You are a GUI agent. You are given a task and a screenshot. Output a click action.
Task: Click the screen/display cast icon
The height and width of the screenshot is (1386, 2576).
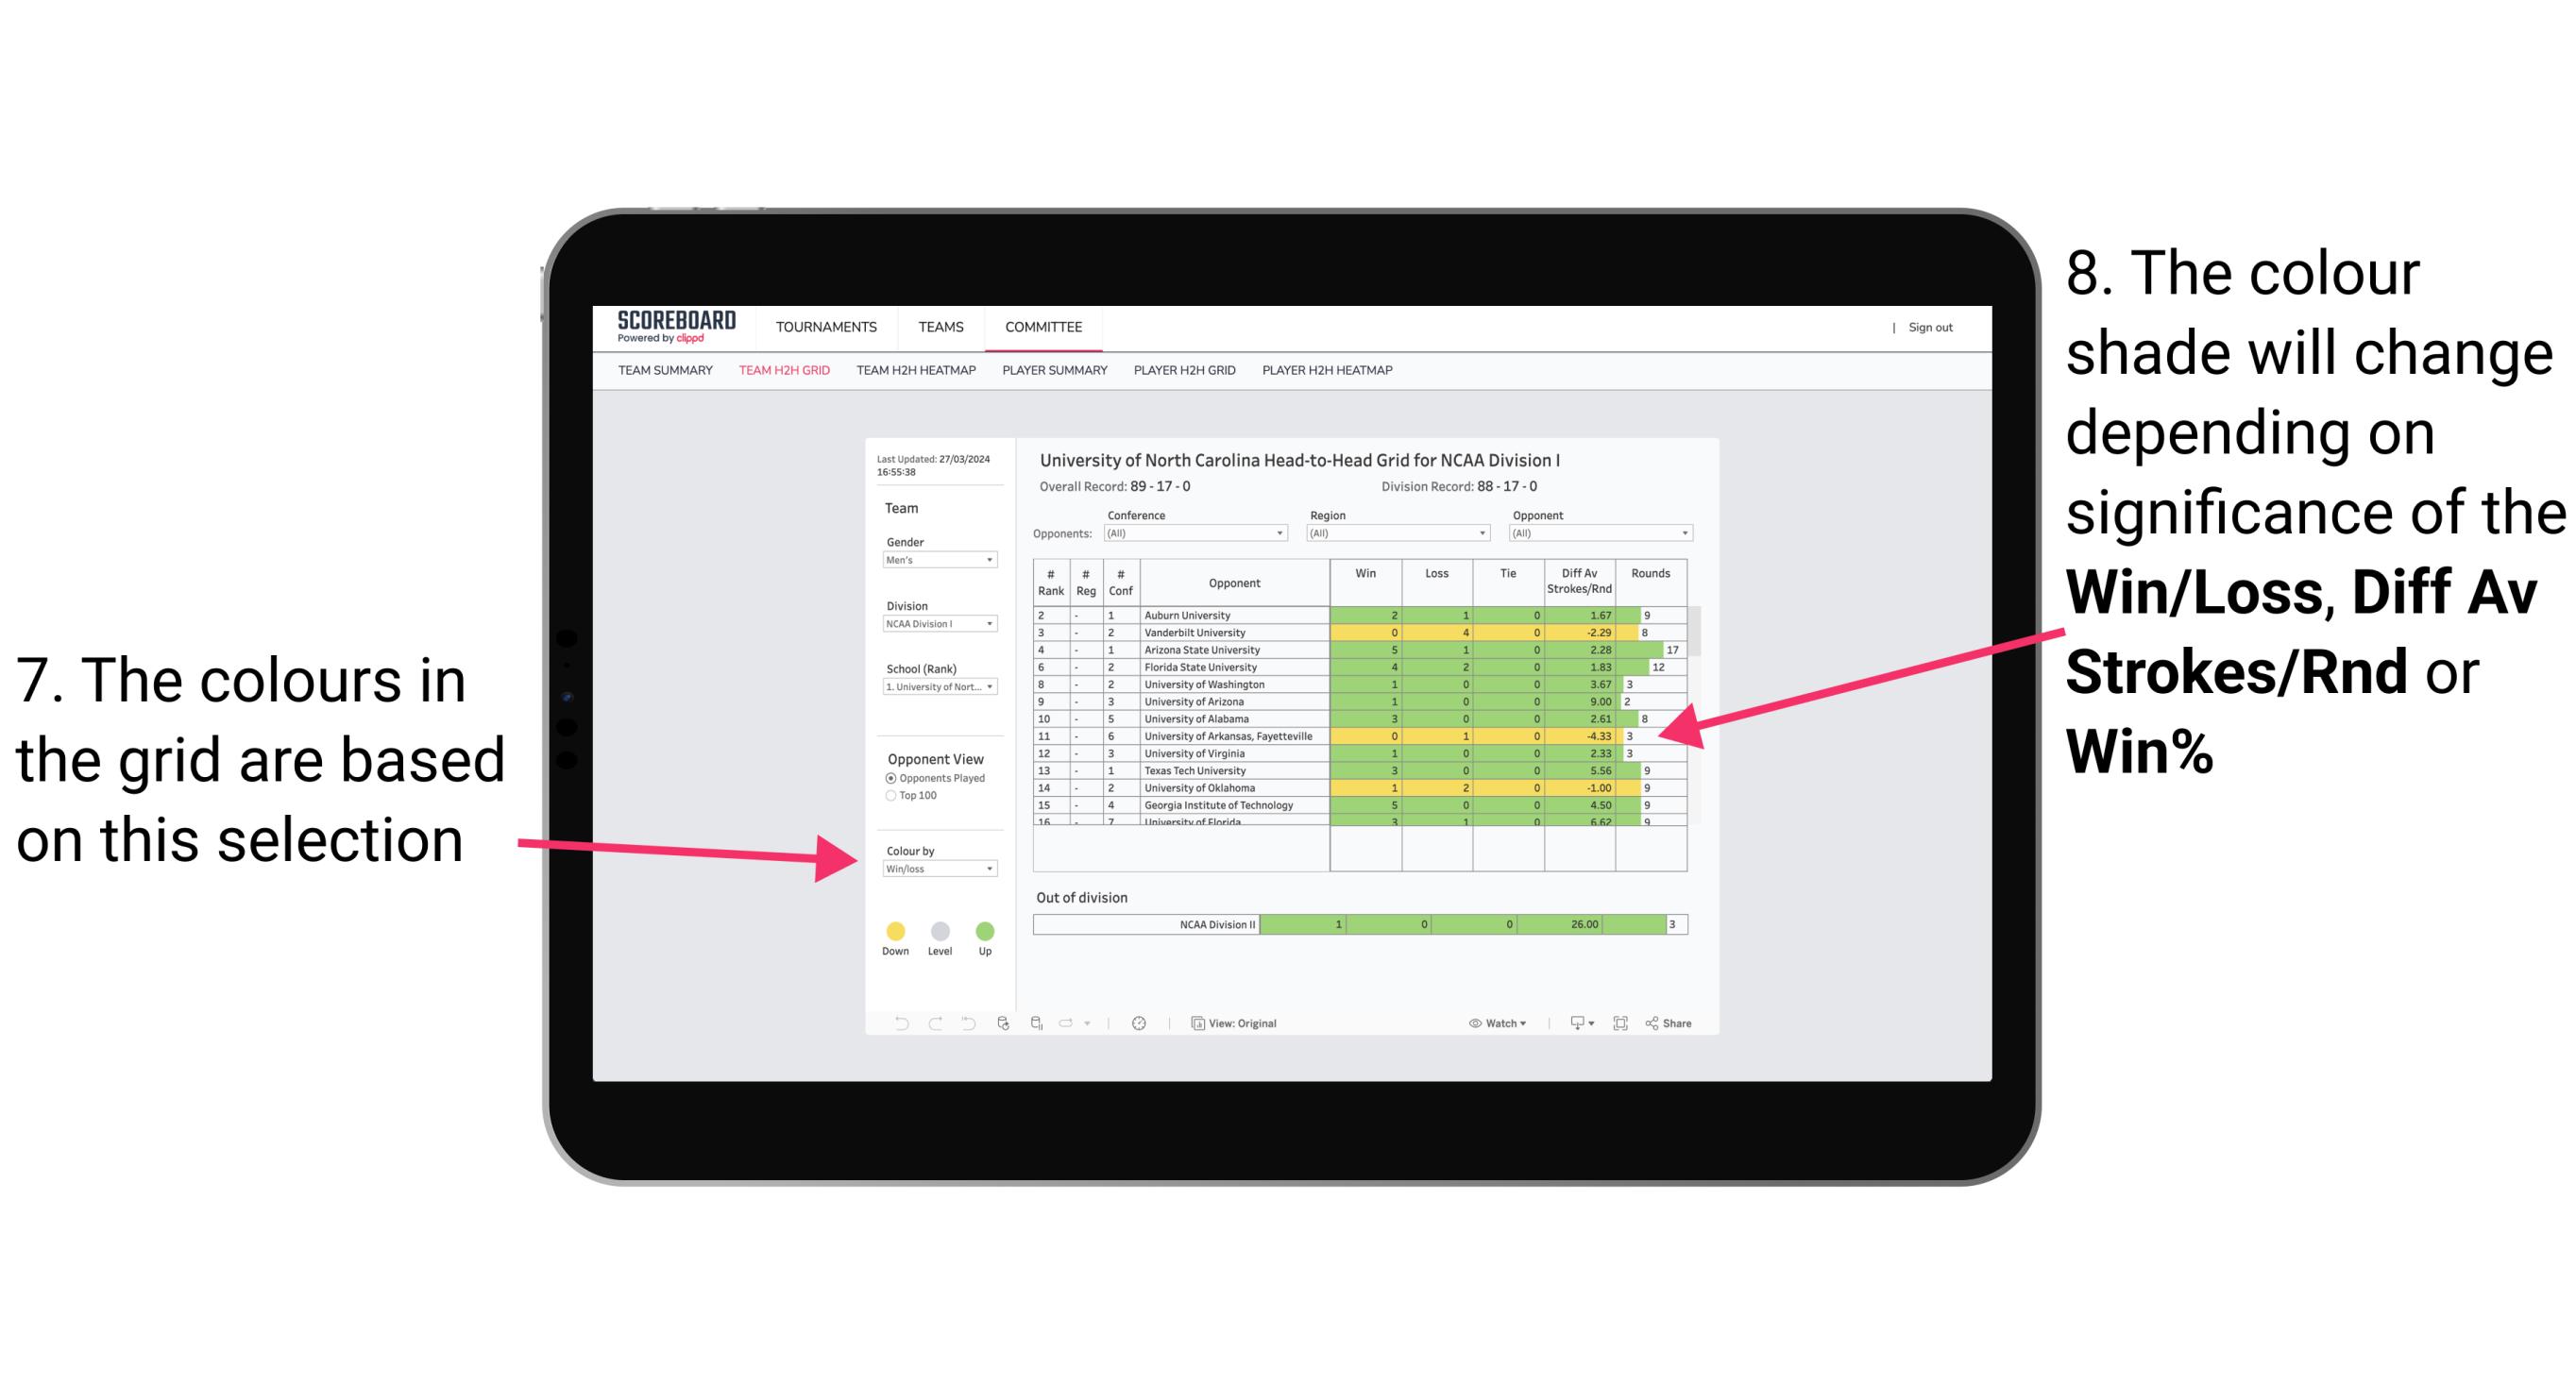coord(1572,1021)
